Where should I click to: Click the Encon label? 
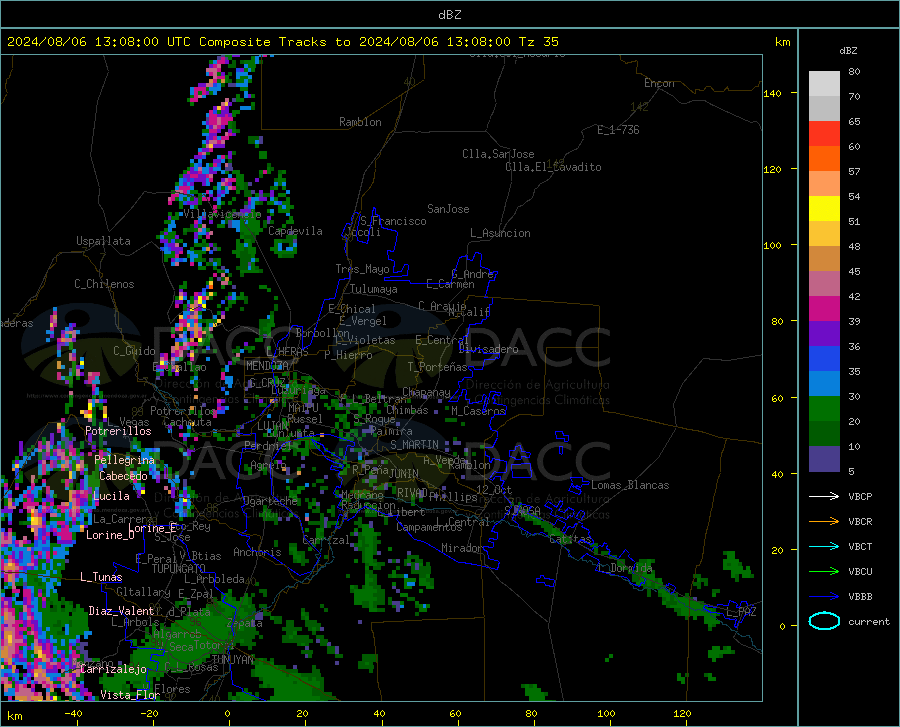point(659,83)
